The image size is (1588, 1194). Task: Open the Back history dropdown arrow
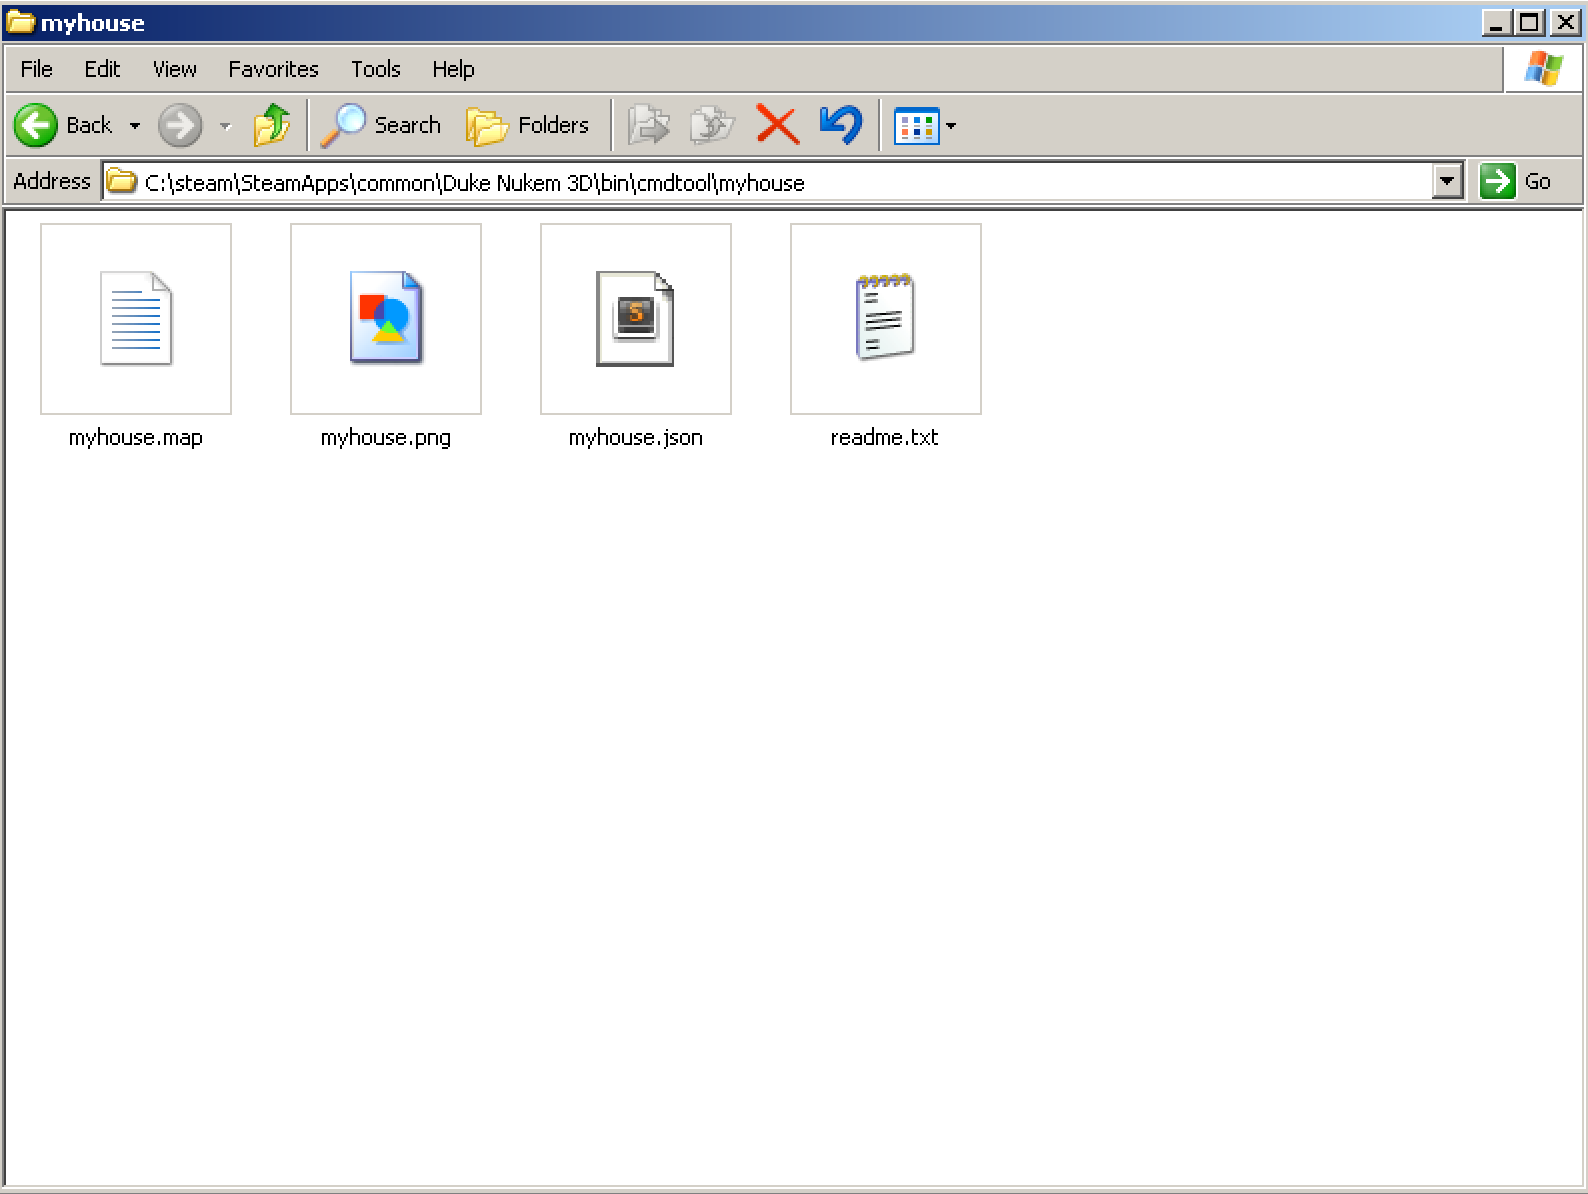click(x=135, y=126)
